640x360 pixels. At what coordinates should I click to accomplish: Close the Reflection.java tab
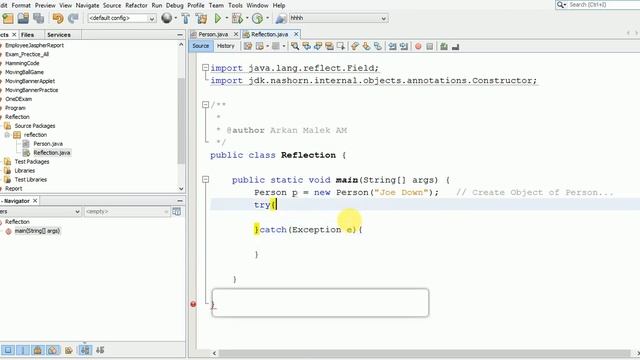[x=296, y=34]
